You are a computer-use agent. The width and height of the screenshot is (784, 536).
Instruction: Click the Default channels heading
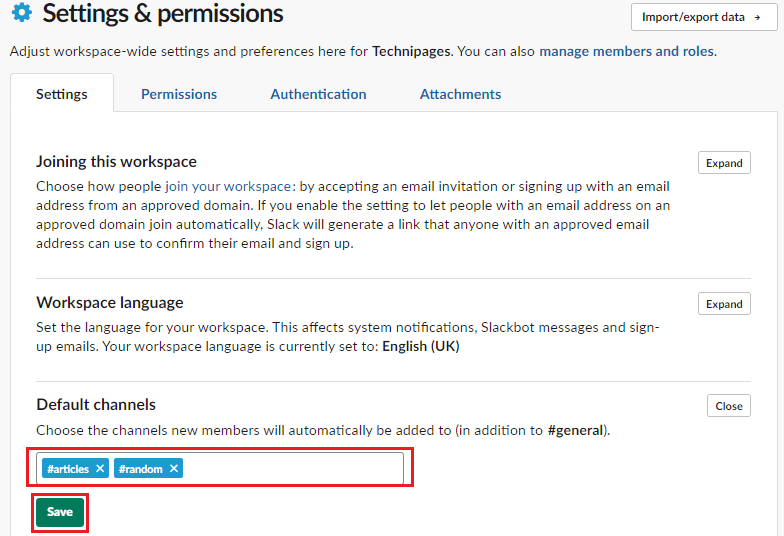(x=96, y=404)
